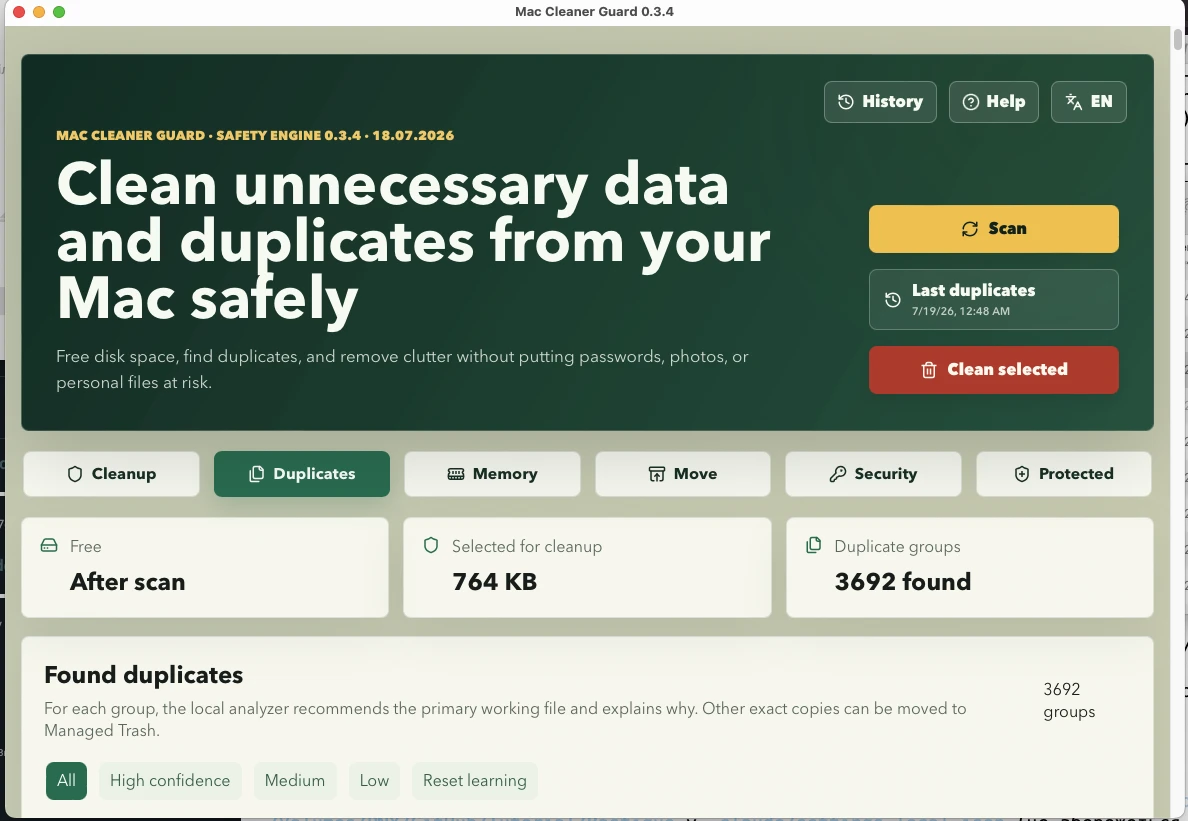This screenshot has height=821, width=1188.
Task: Click the clock icon in History button
Action: pyautogui.click(x=846, y=101)
